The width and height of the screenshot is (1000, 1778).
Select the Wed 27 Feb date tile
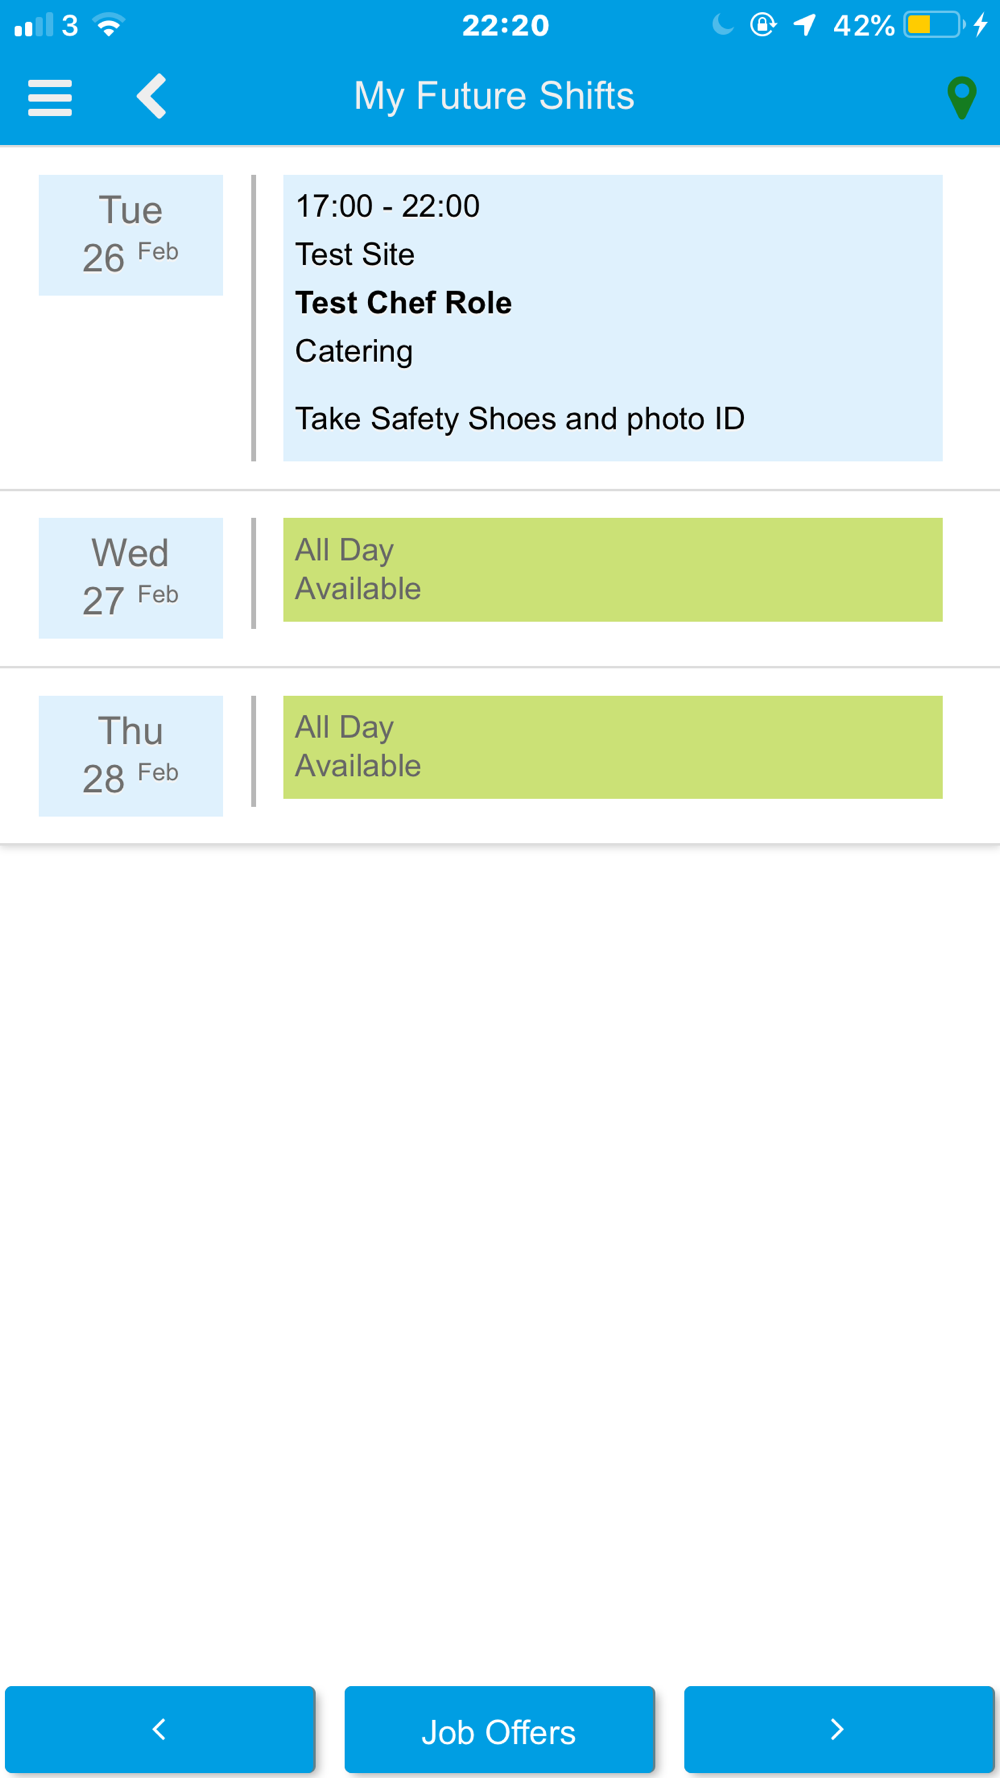[x=131, y=578]
